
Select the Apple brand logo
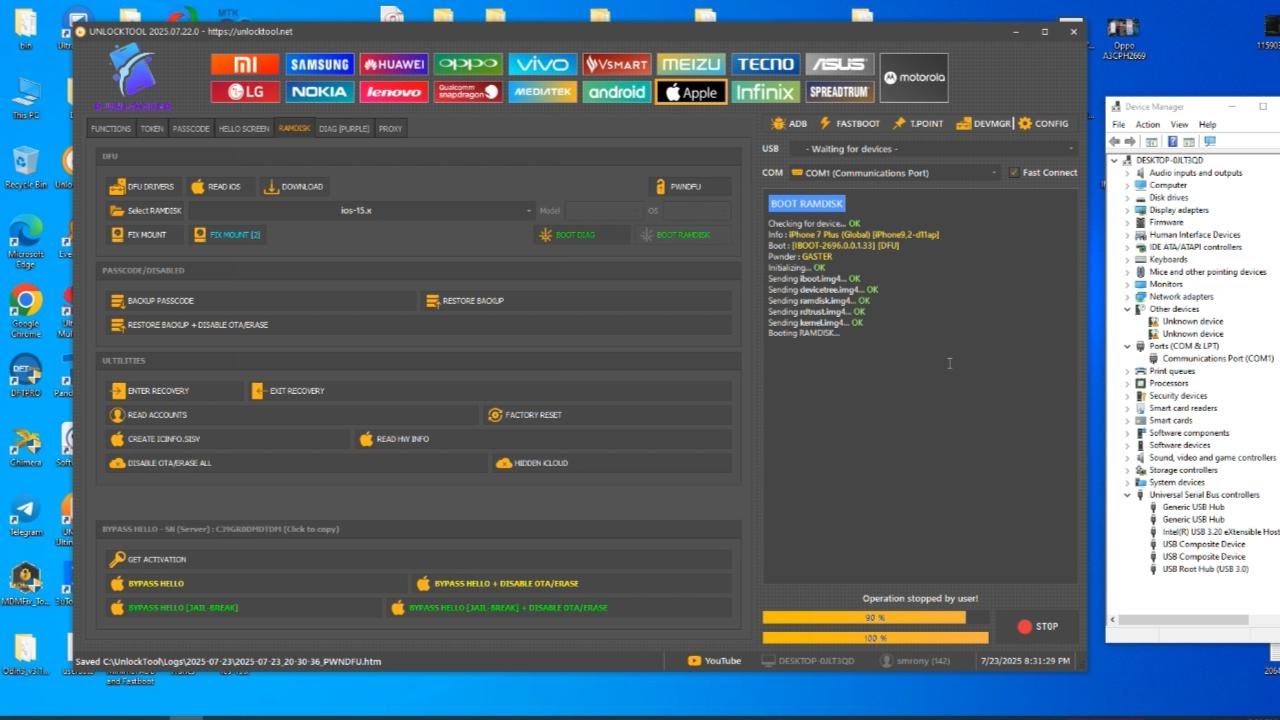point(691,92)
